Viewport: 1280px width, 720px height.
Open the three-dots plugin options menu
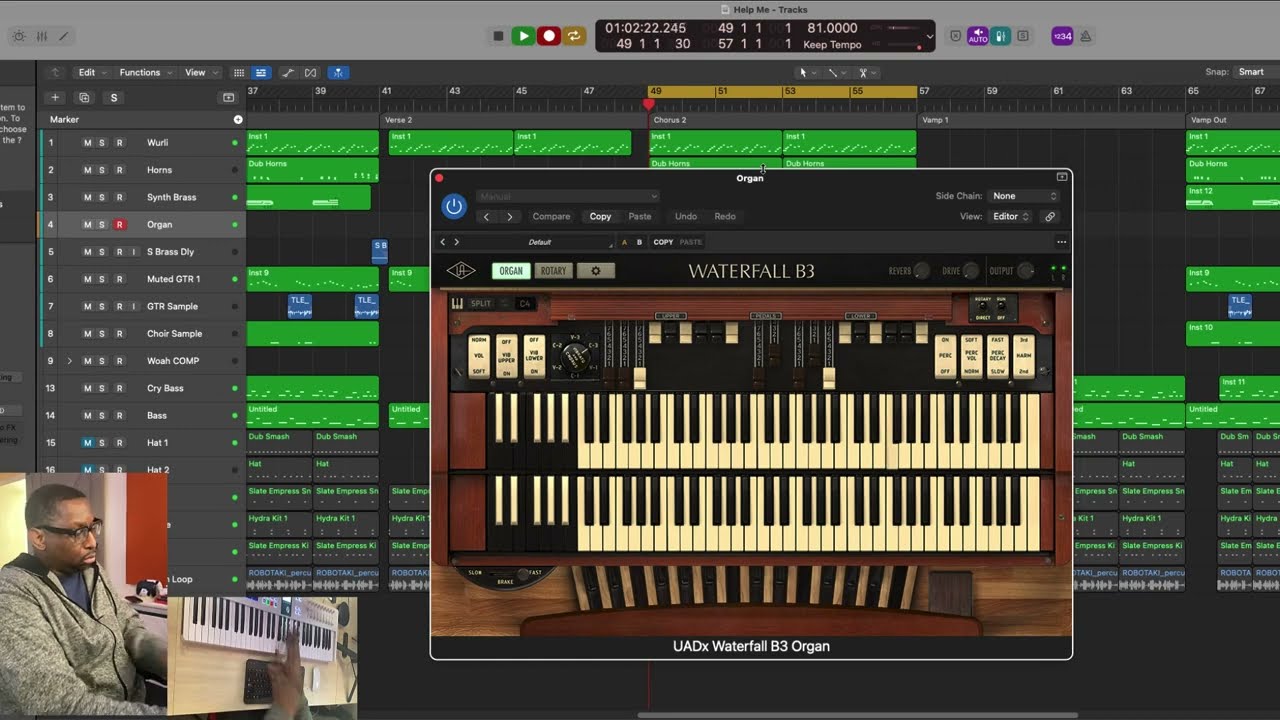click(x=1061, y=242)
